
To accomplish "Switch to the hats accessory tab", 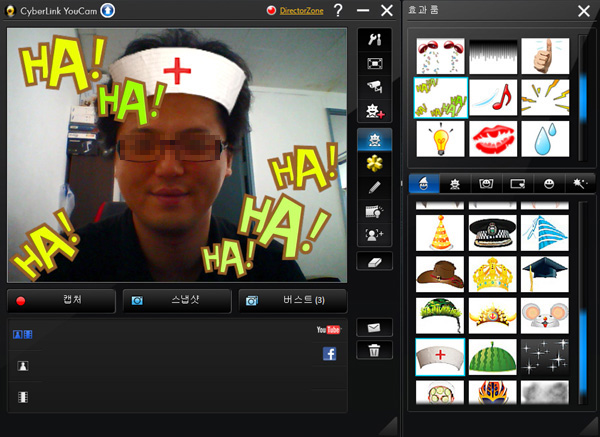I will click(x=424, y=184).
